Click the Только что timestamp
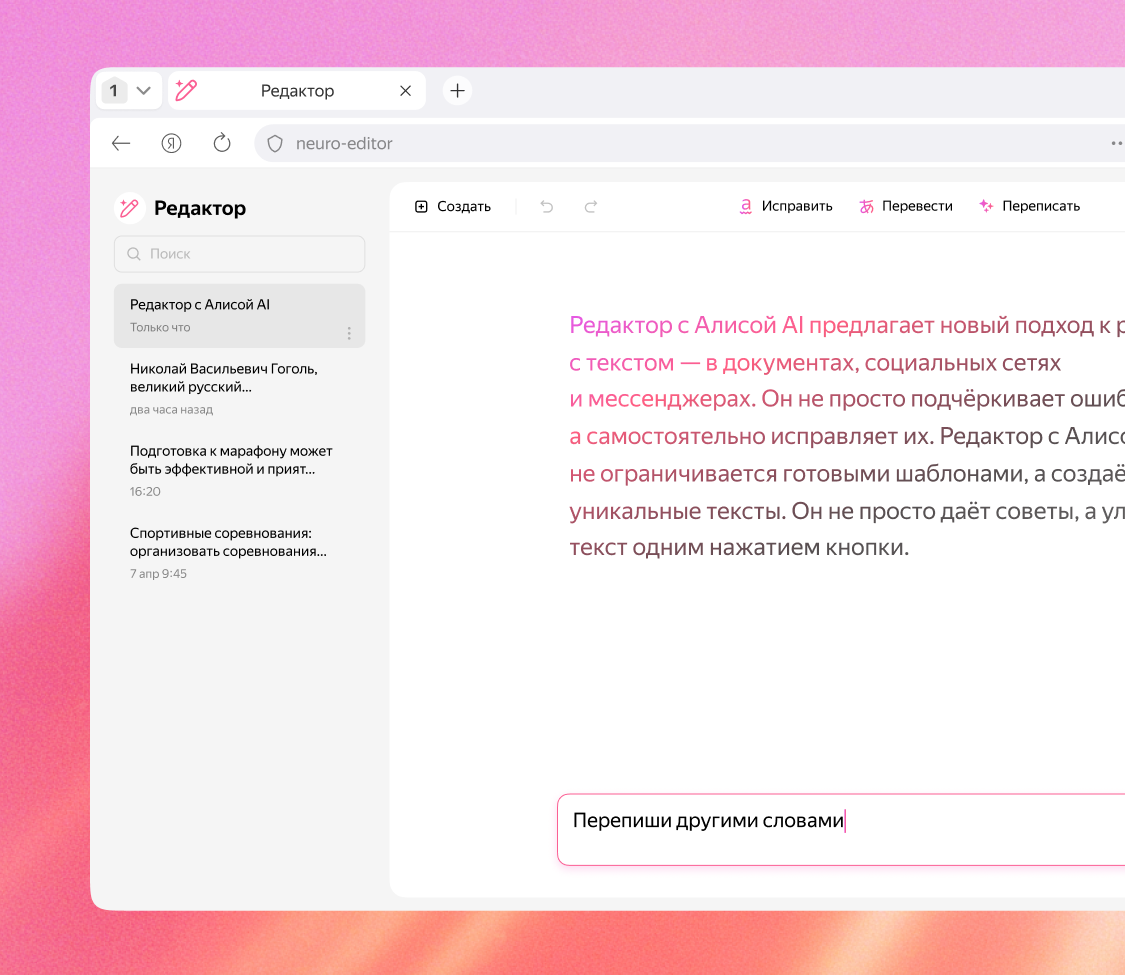Viewport: 1125px width, 975px height. 160,327
